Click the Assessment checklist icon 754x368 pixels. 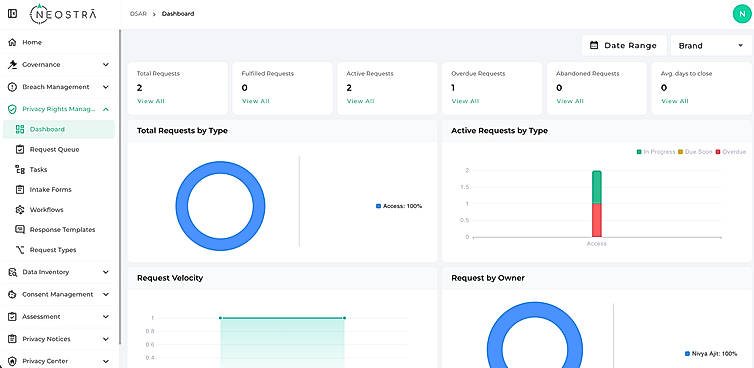click(13, 317)
